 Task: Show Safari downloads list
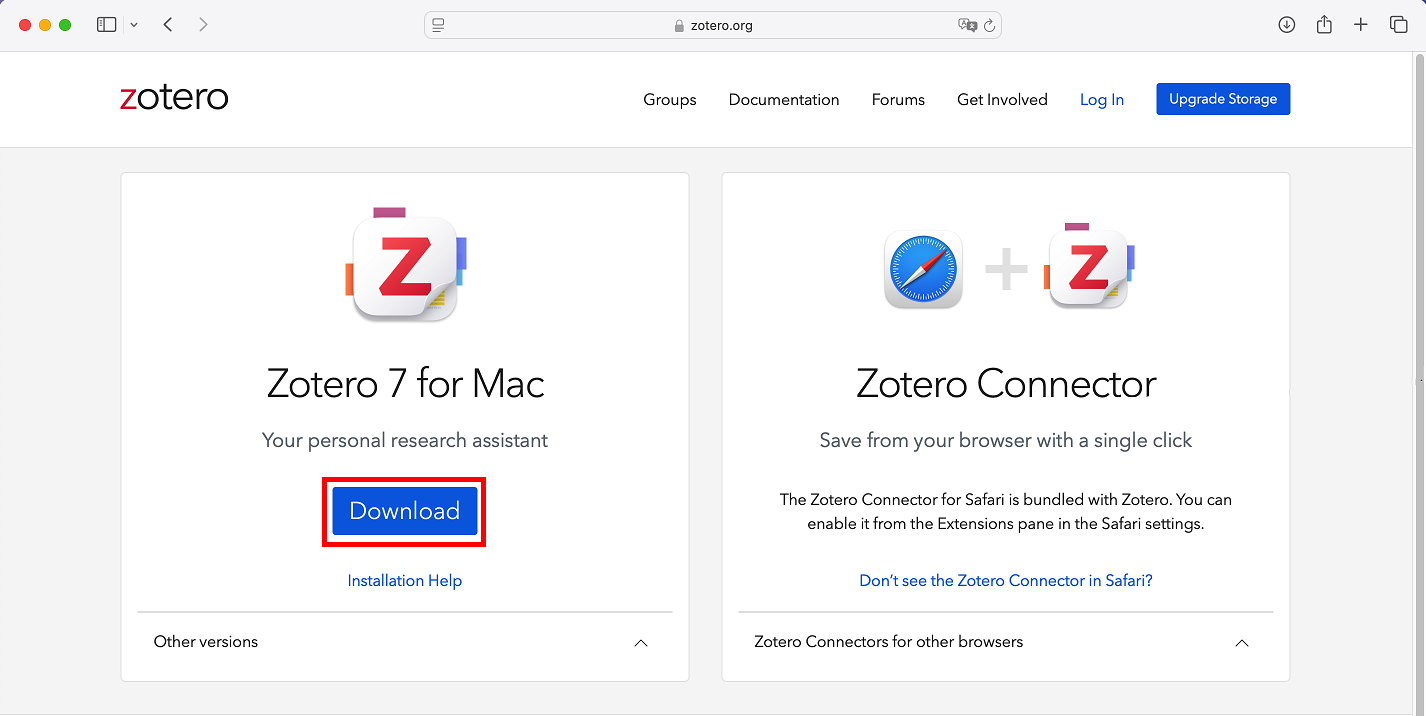pyautogui.click(x=1287, y=25)
